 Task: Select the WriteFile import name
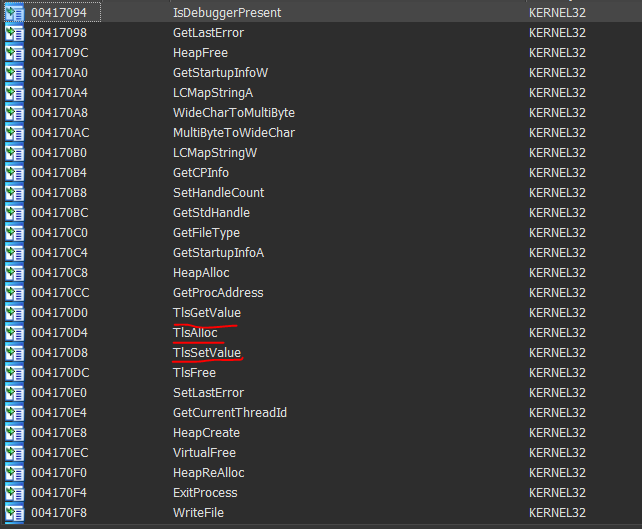[x=198, y=513]
